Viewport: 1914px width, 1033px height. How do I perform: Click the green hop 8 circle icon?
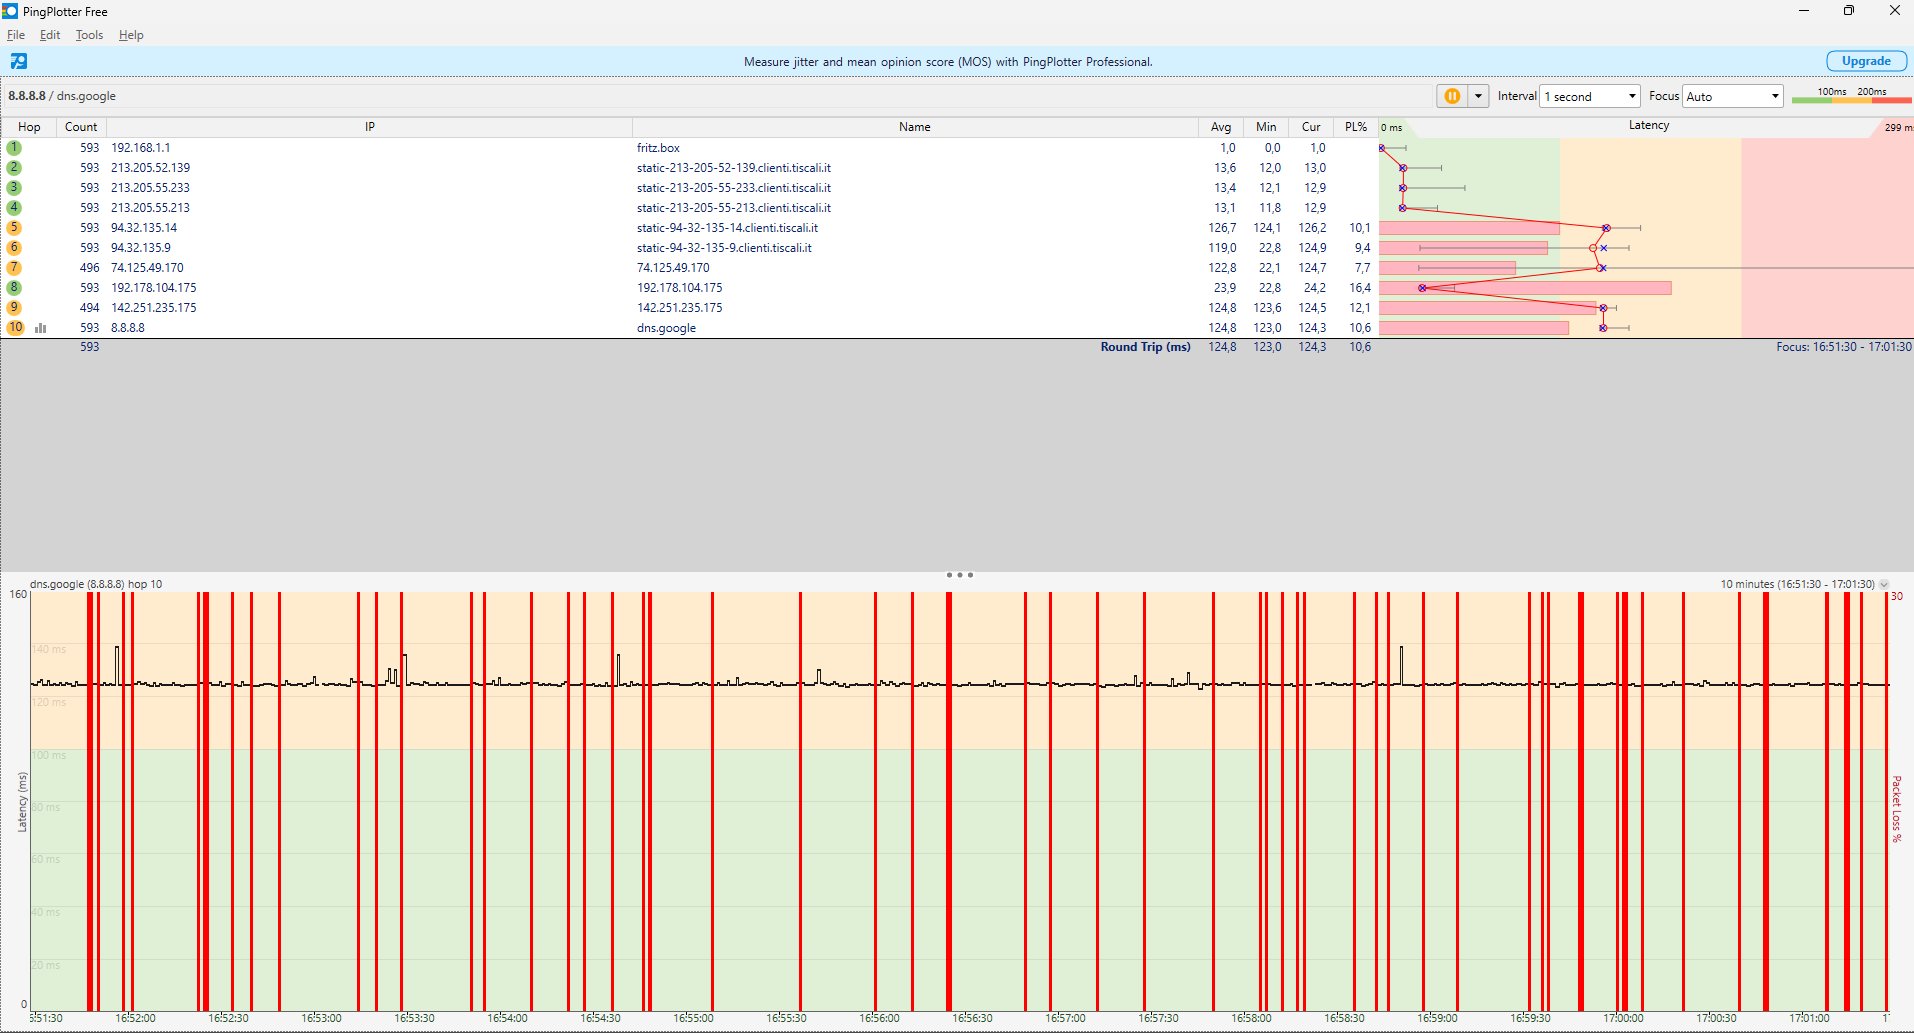click(x=14, y=288)
